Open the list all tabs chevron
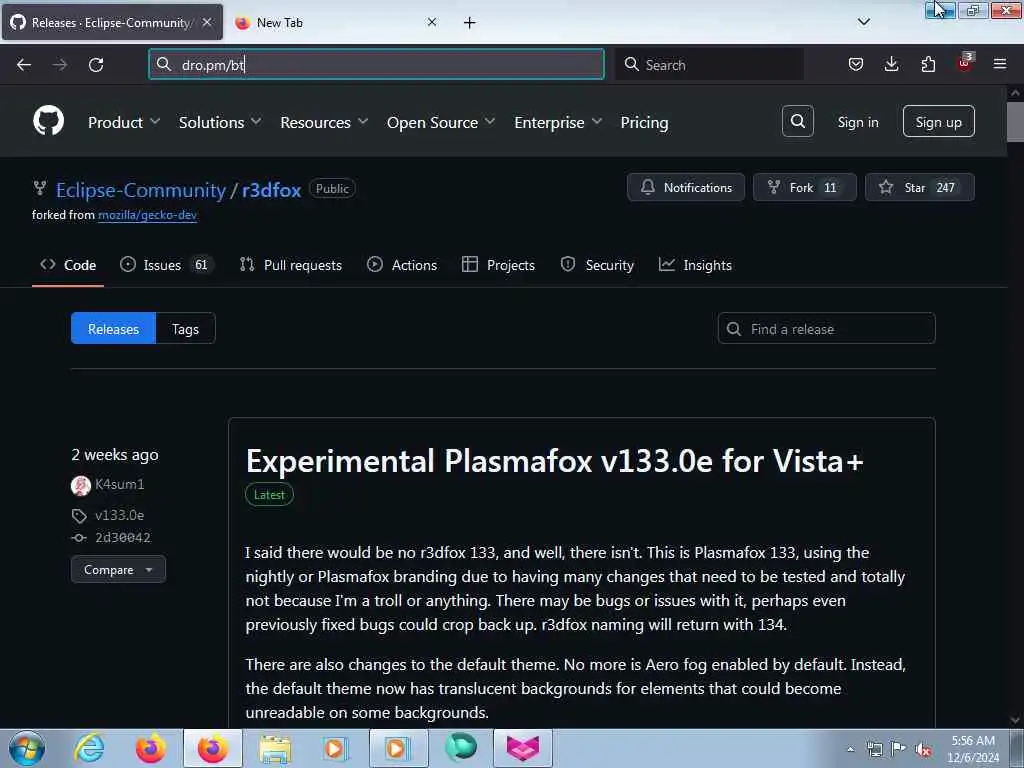Screen dimensions: 1024x768 pyautogui.click(x=863, y=22)
